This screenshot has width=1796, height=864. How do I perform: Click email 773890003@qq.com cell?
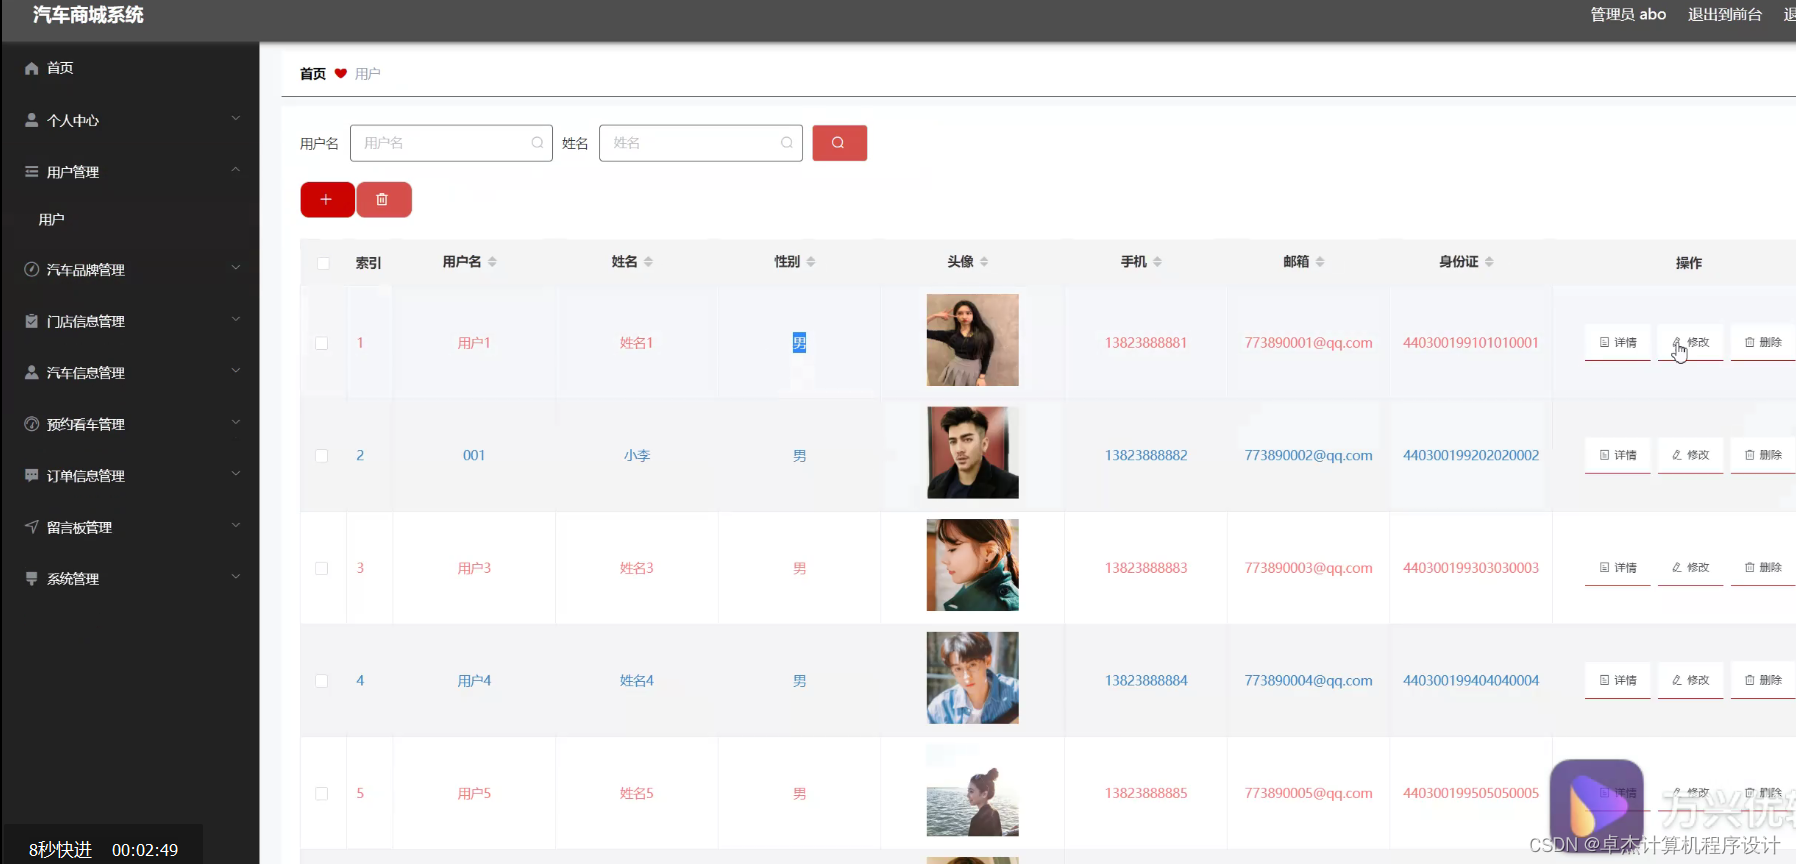(1308, 568)
